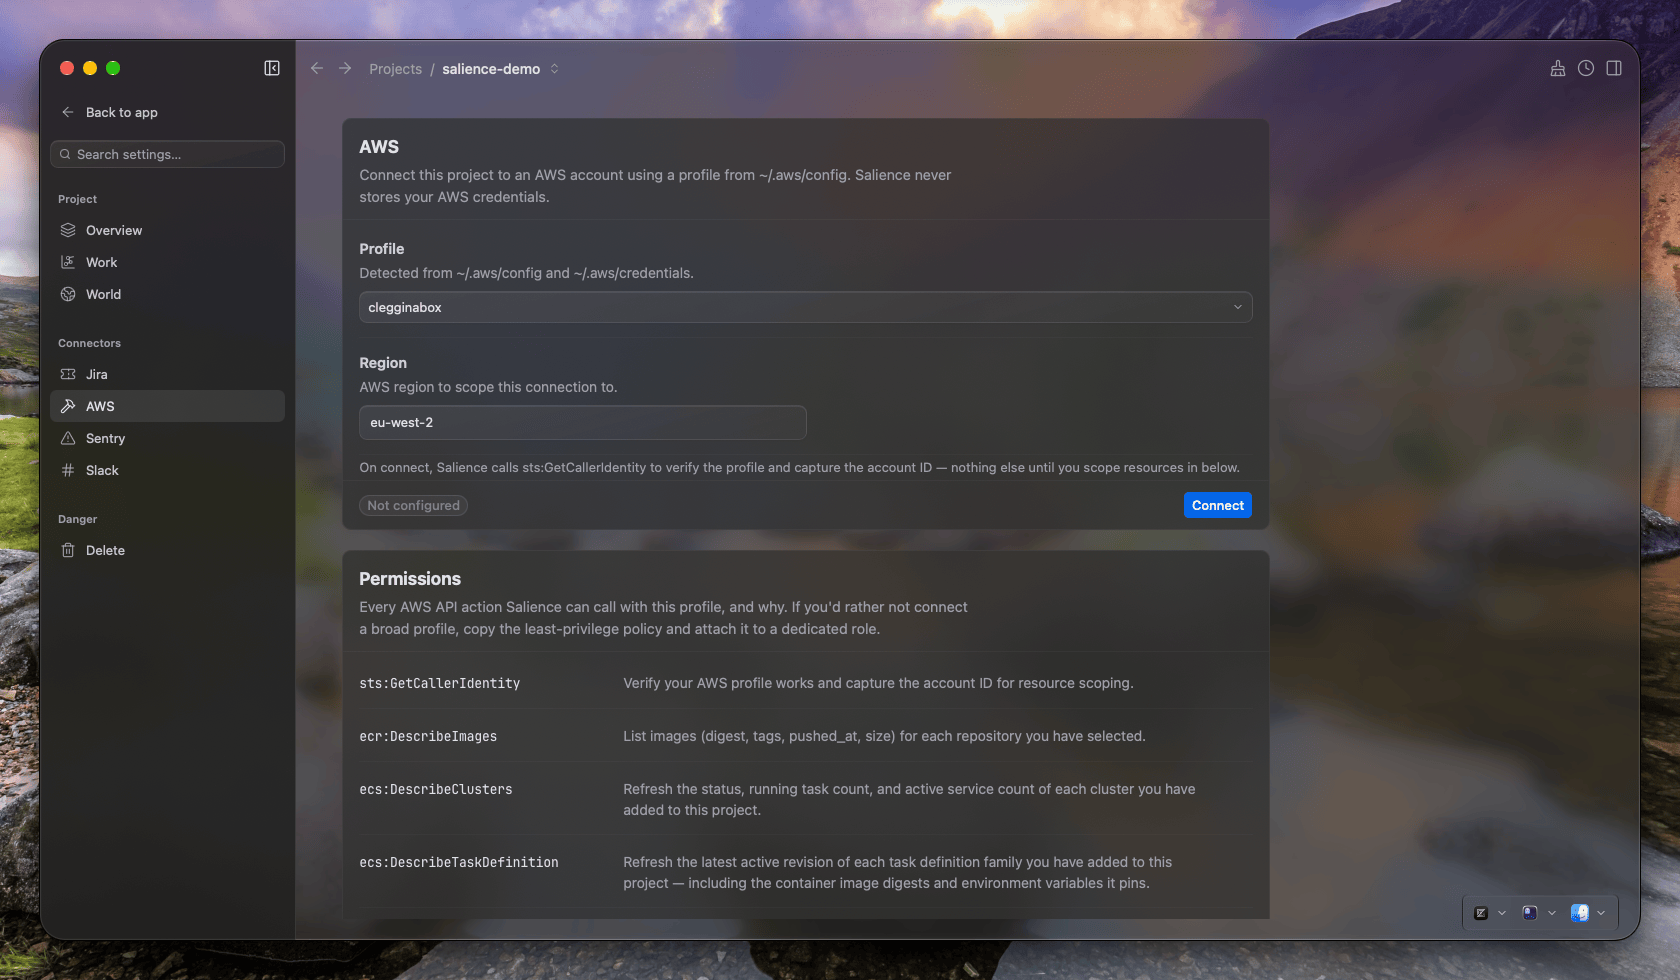
Task: Open the Work settings page
Action: pyautogui.click(x=167, y=262)
